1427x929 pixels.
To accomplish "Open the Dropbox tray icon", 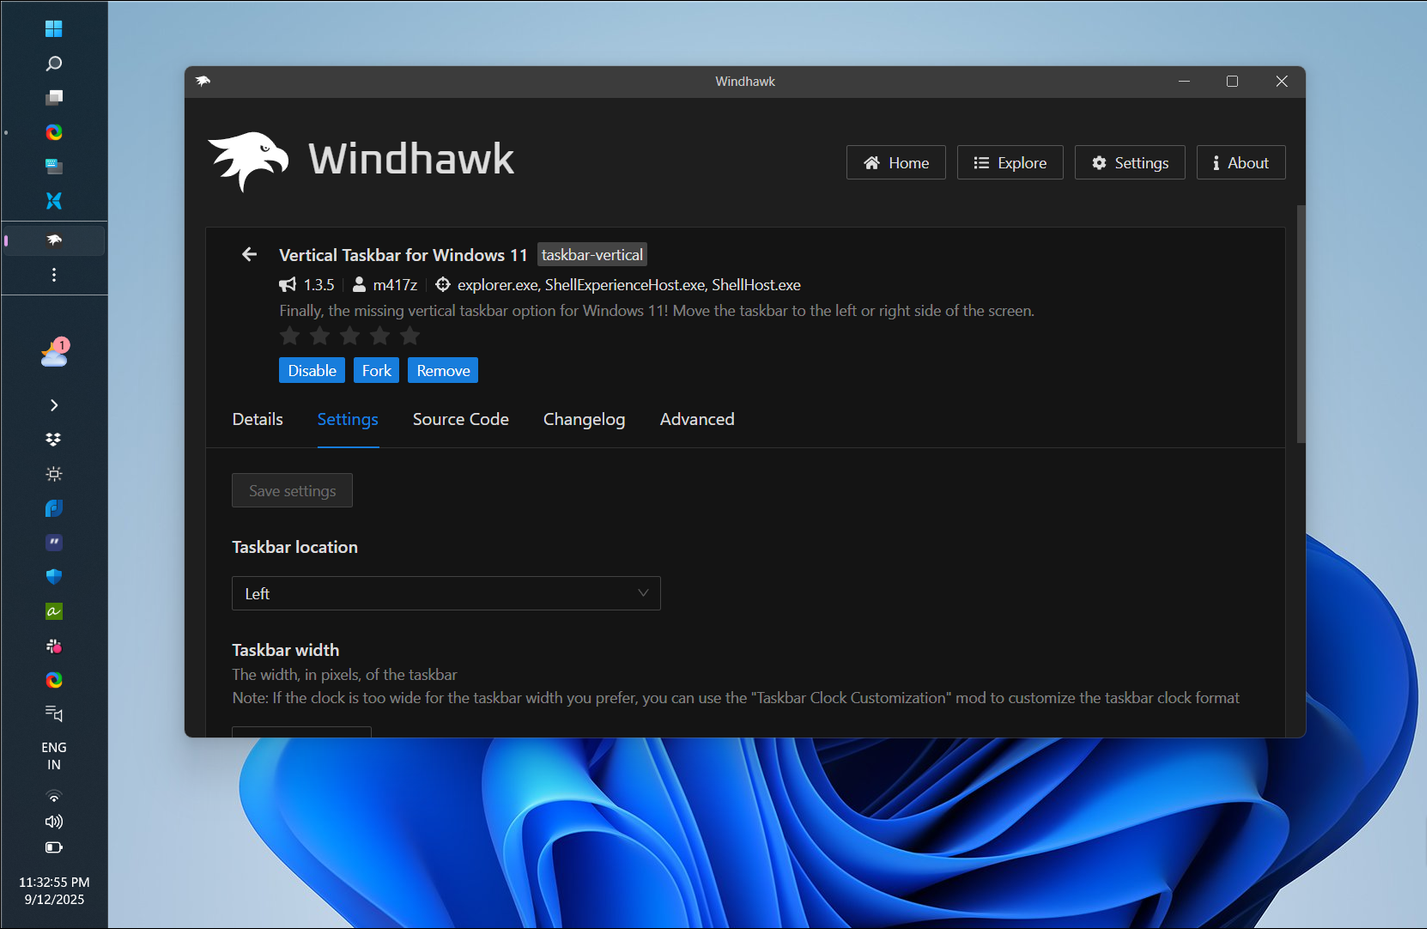I will (53, 439).
